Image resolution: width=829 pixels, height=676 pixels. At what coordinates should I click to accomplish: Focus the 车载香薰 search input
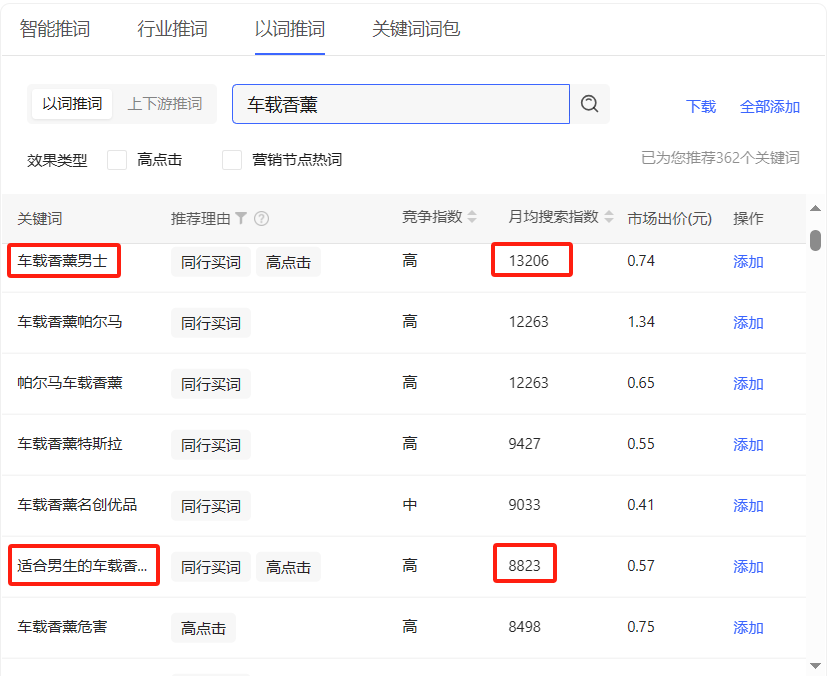coord(401,104)
